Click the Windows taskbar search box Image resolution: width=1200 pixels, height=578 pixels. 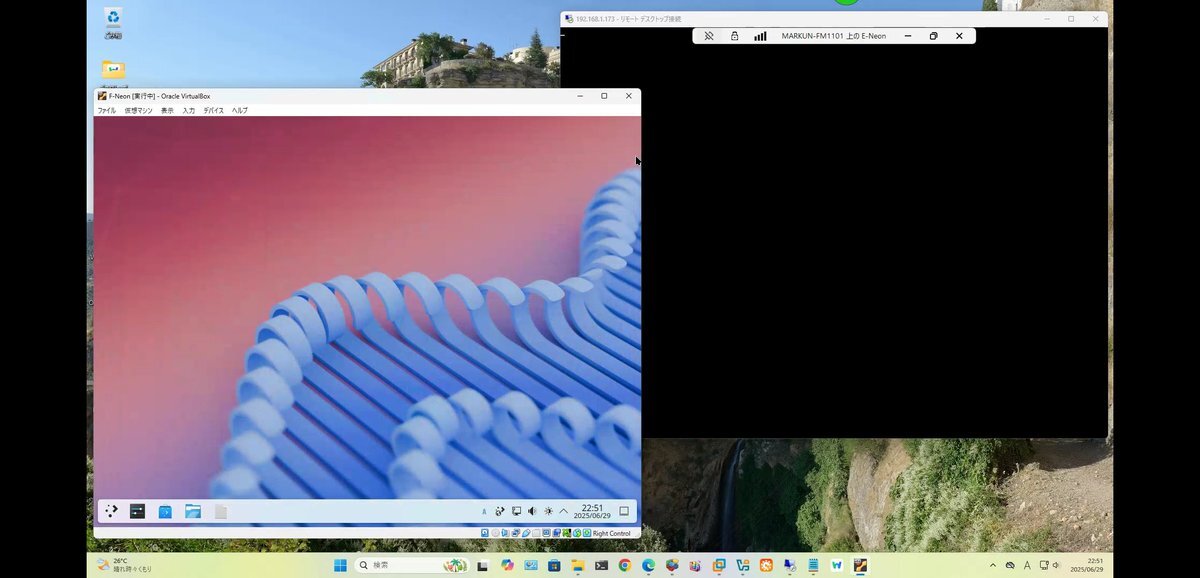(x=414, y=565)
